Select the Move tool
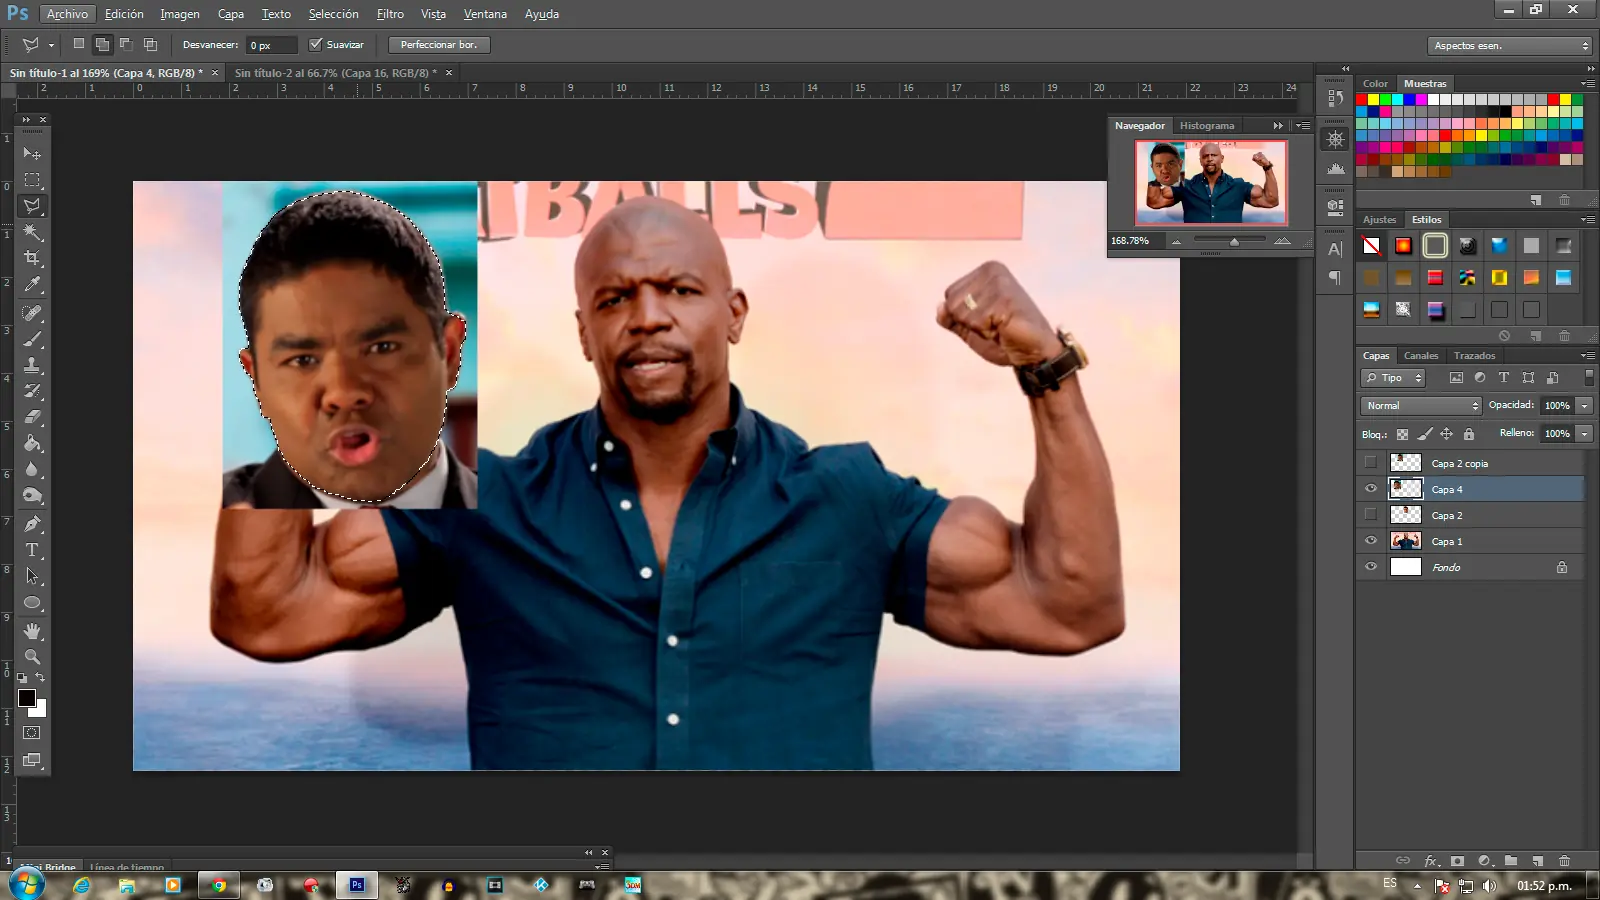The image size is (1600, 900). [x=32, y=154]
